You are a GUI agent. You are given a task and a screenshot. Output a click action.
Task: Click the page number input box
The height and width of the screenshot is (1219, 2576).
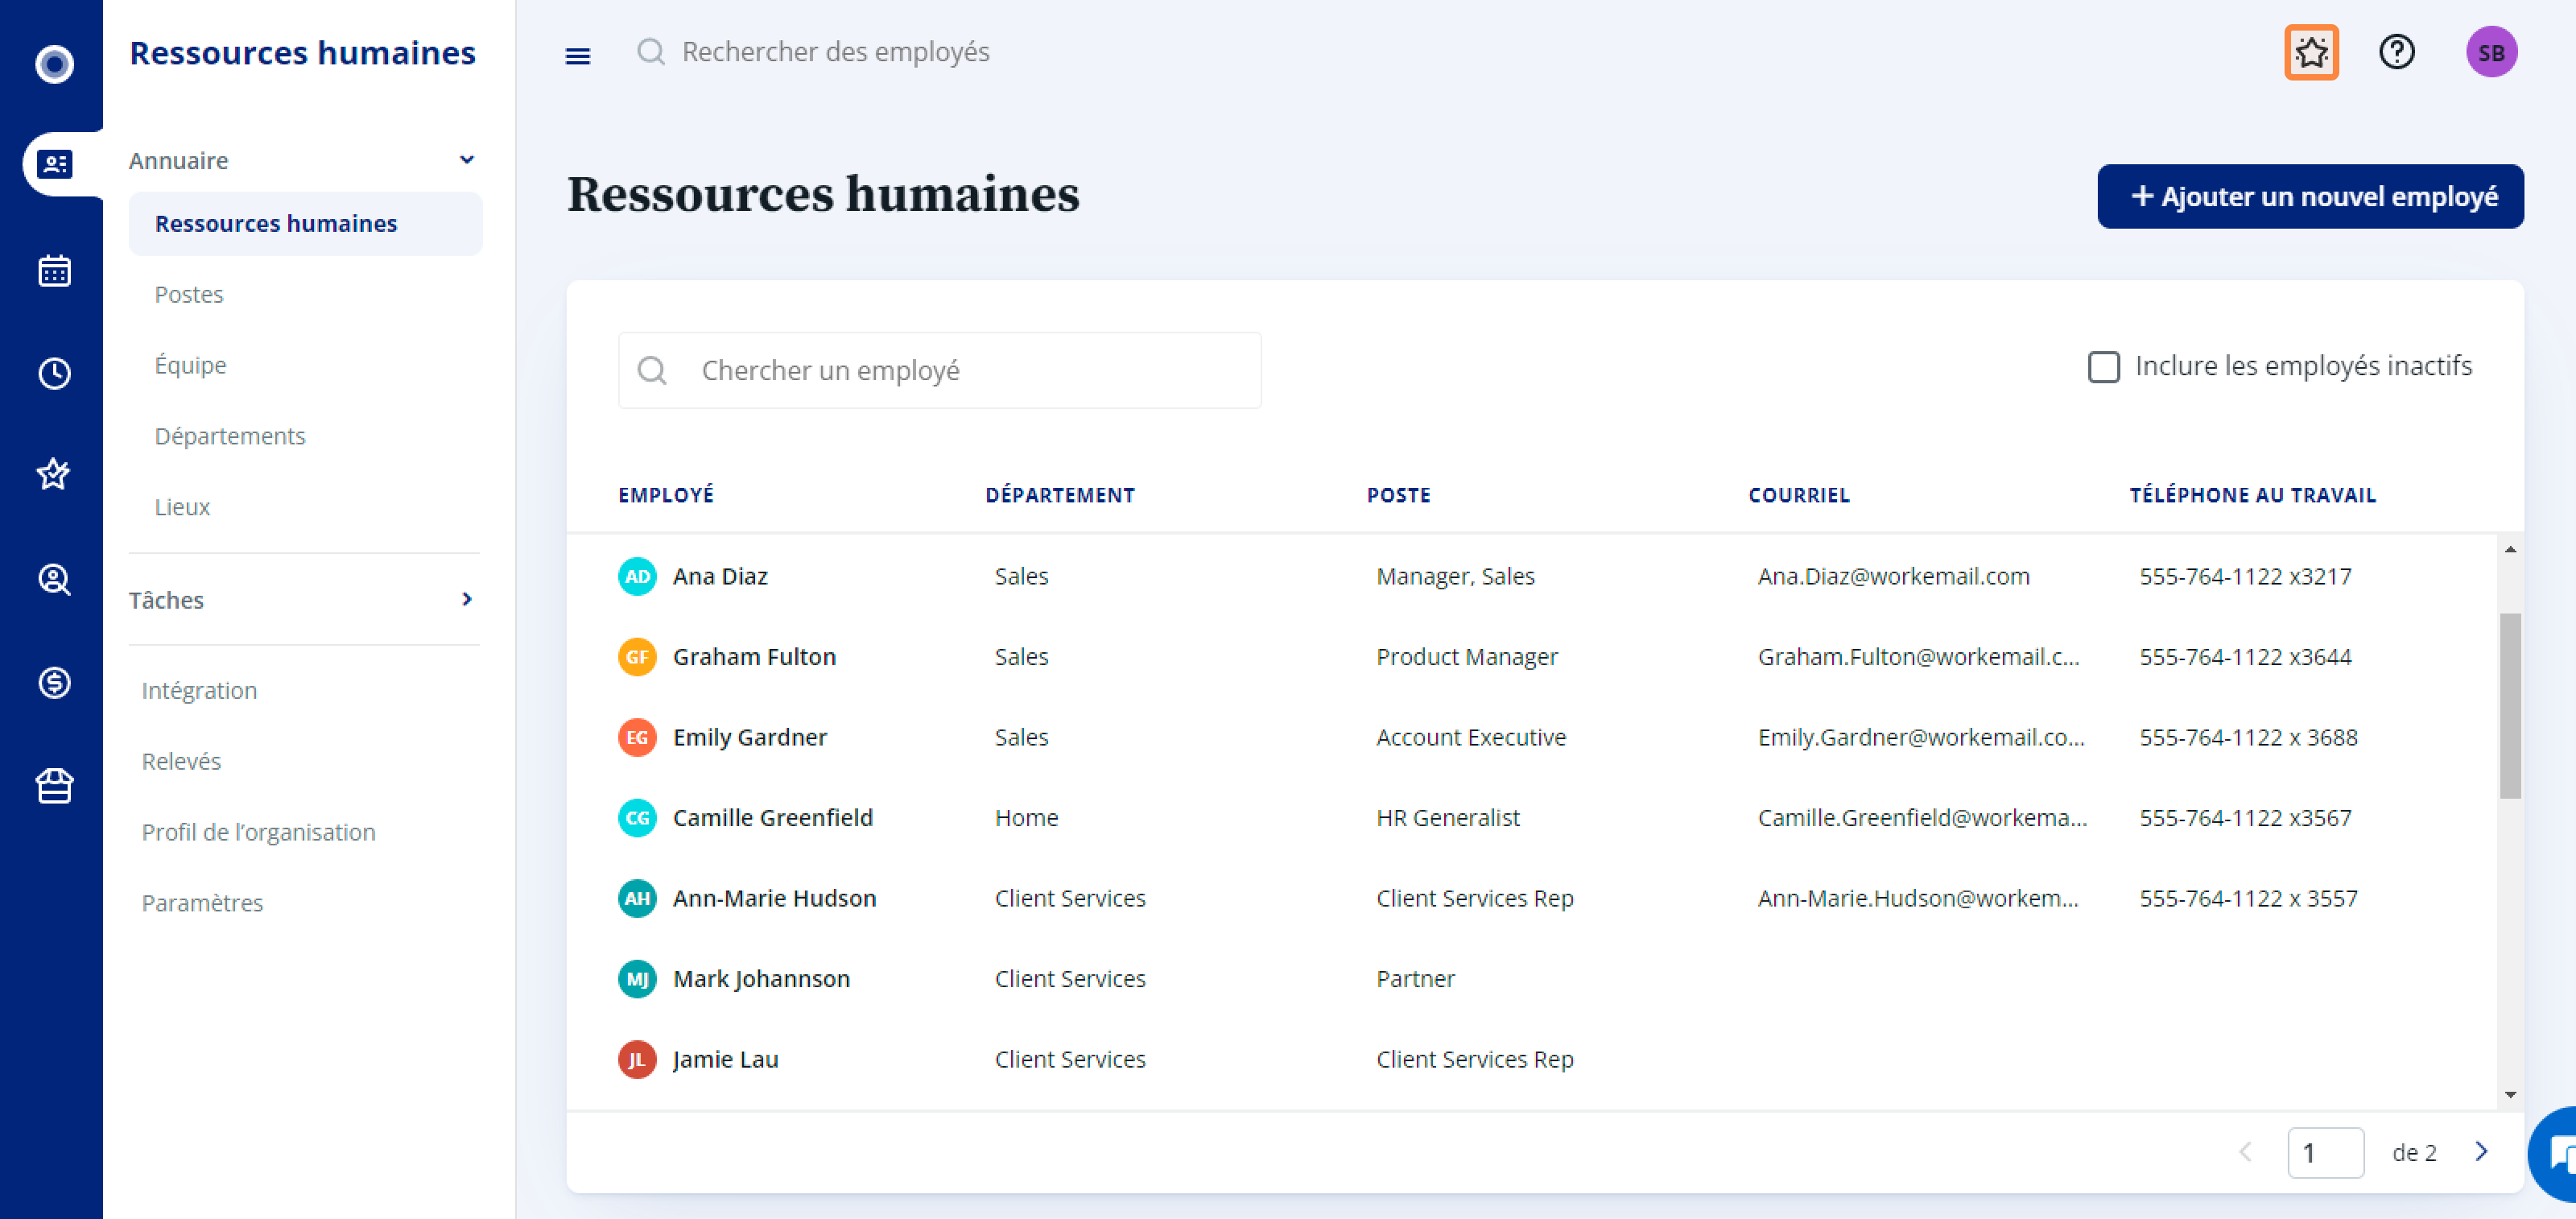[x=2325, y=1153]
